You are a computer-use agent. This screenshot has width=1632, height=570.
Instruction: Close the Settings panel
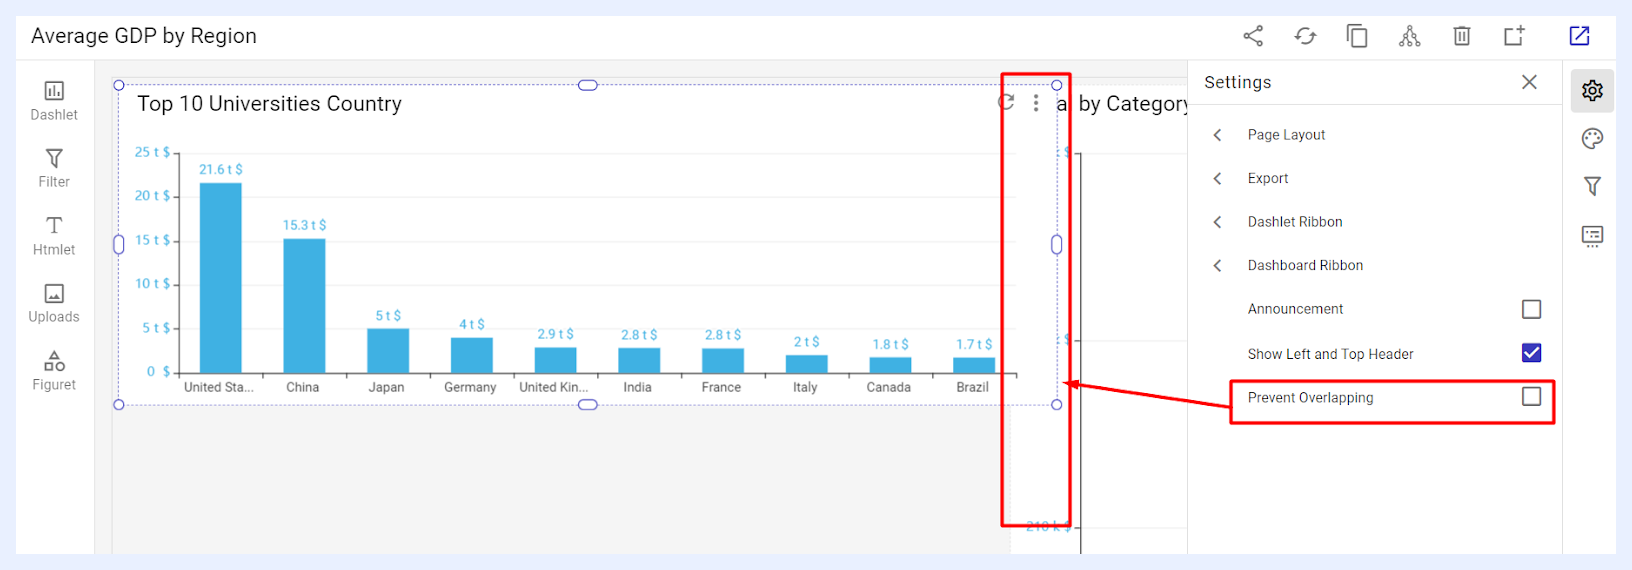point(1529,82)
